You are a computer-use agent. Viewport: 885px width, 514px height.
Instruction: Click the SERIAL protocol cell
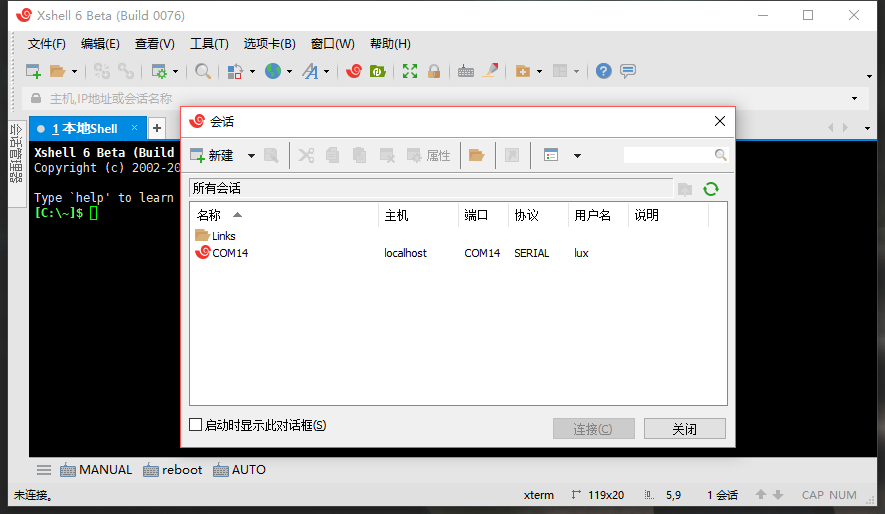[532, 253]
